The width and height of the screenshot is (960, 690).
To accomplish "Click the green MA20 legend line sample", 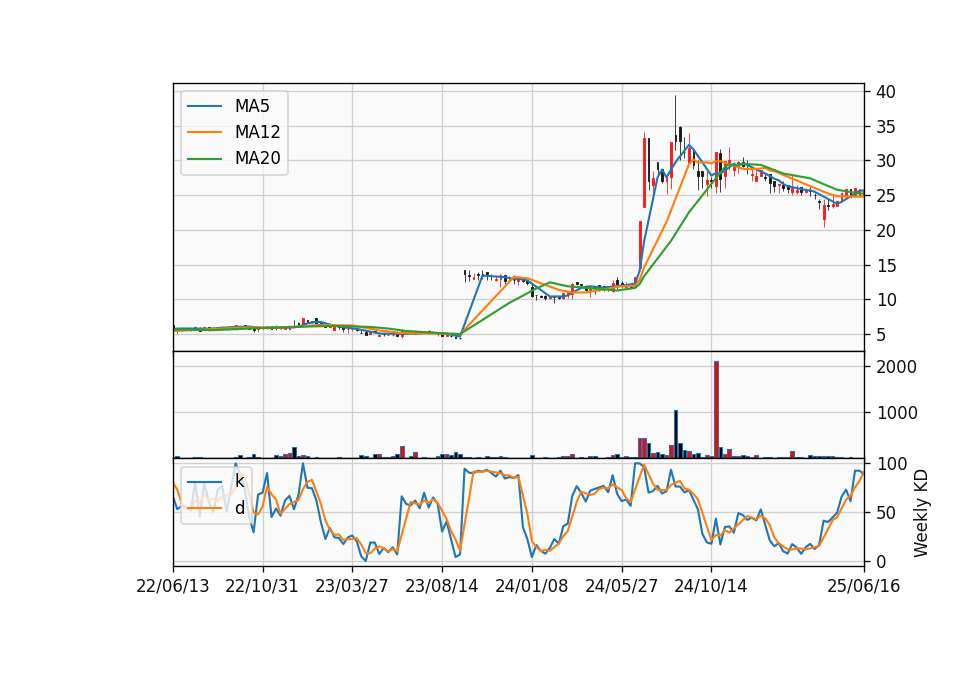I will pos(204,159).
